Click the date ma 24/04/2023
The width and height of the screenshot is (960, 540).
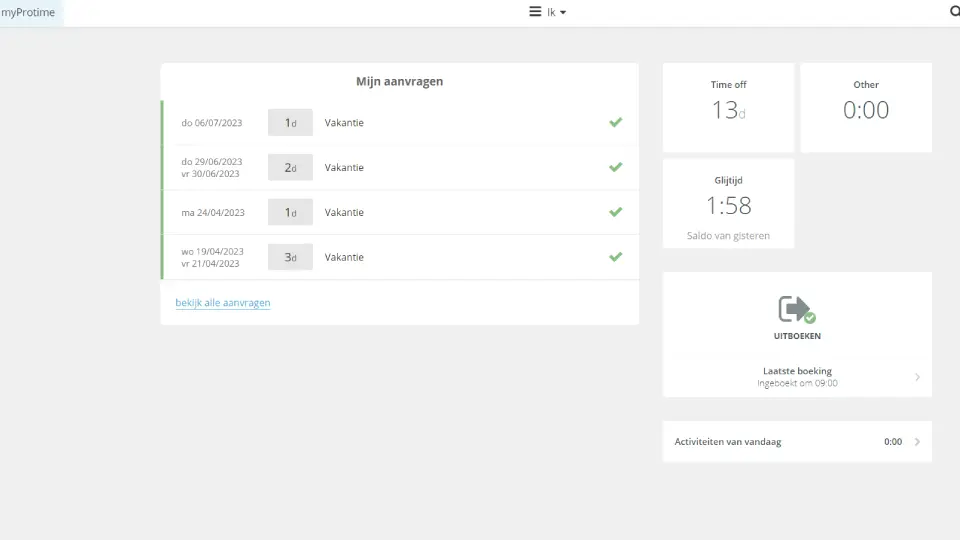(x=213, y=212)
